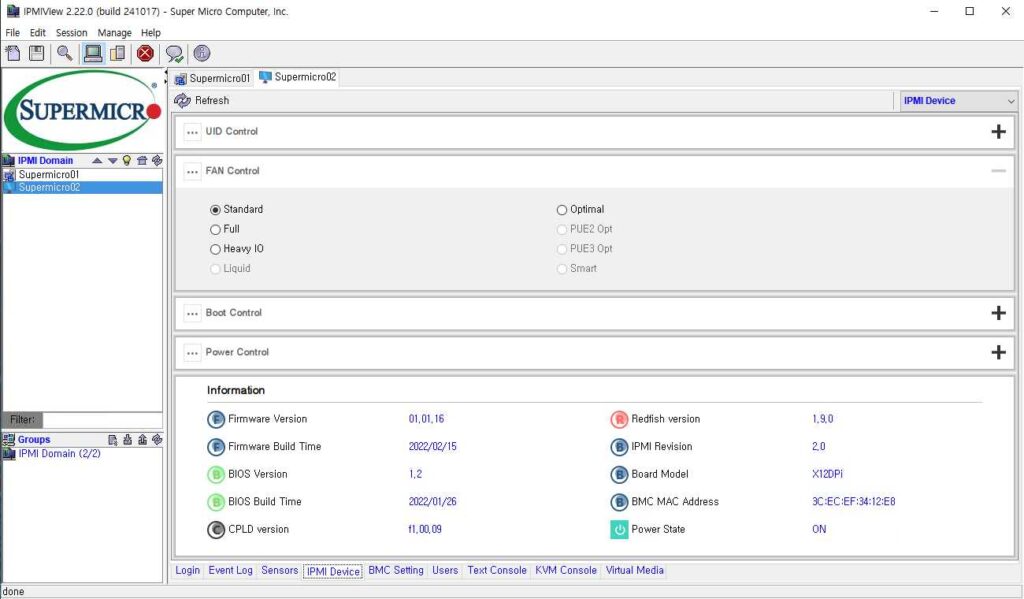Open the BMC Setting tab
1024x599 pixels.
pos(396,570)
